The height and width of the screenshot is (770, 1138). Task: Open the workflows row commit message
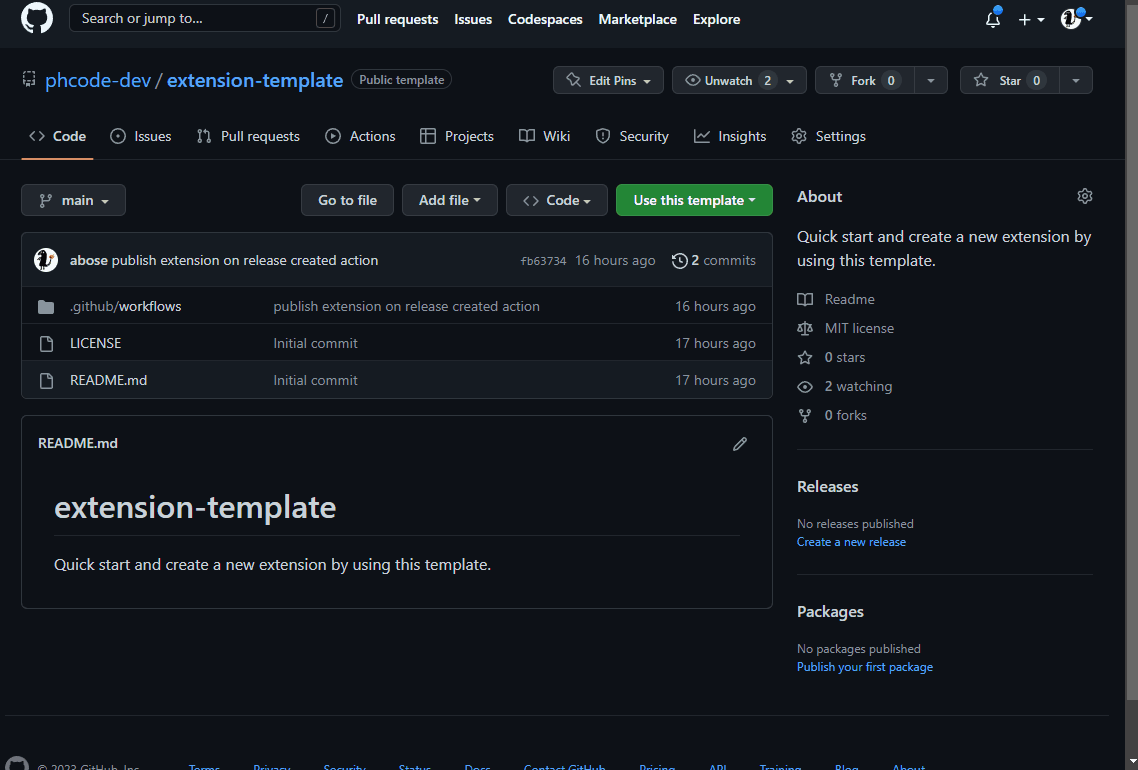pos(406,306)
